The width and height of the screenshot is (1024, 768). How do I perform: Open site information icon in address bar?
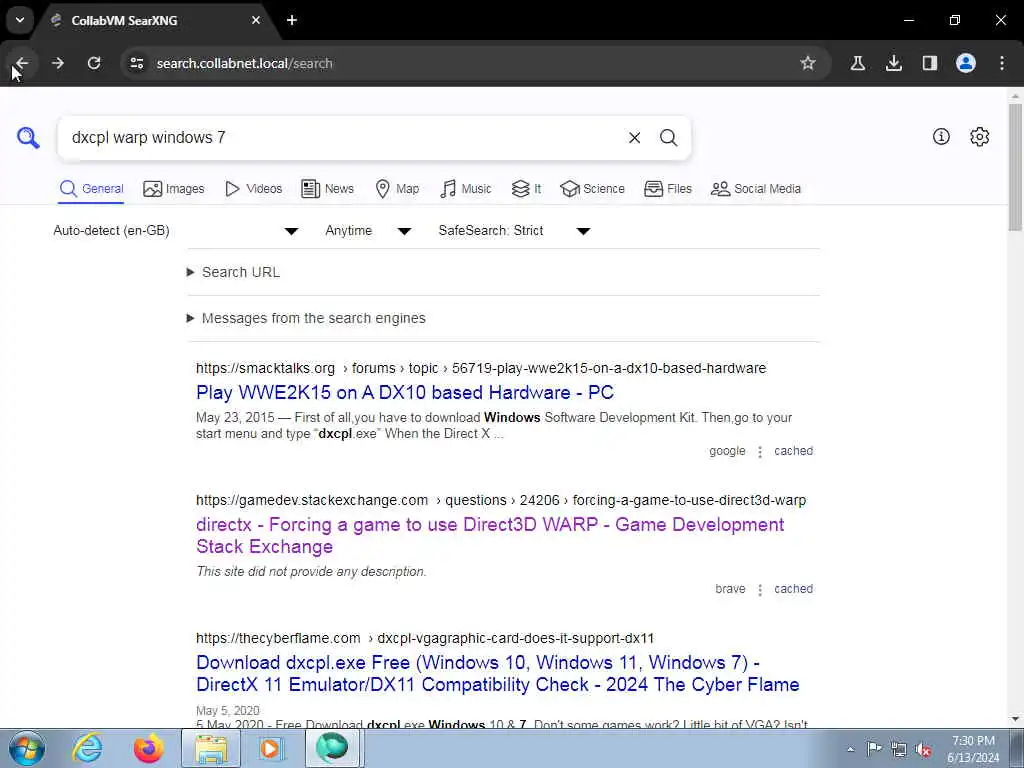[x=136, y=63]
